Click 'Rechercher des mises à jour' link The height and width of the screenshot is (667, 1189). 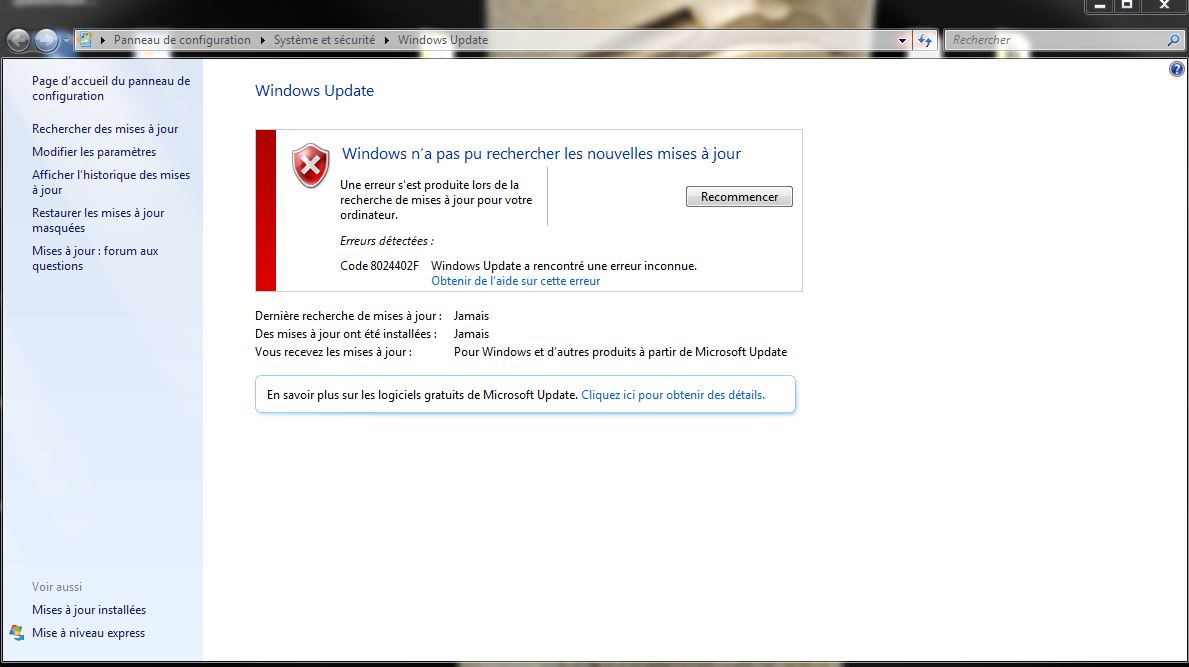105,129
